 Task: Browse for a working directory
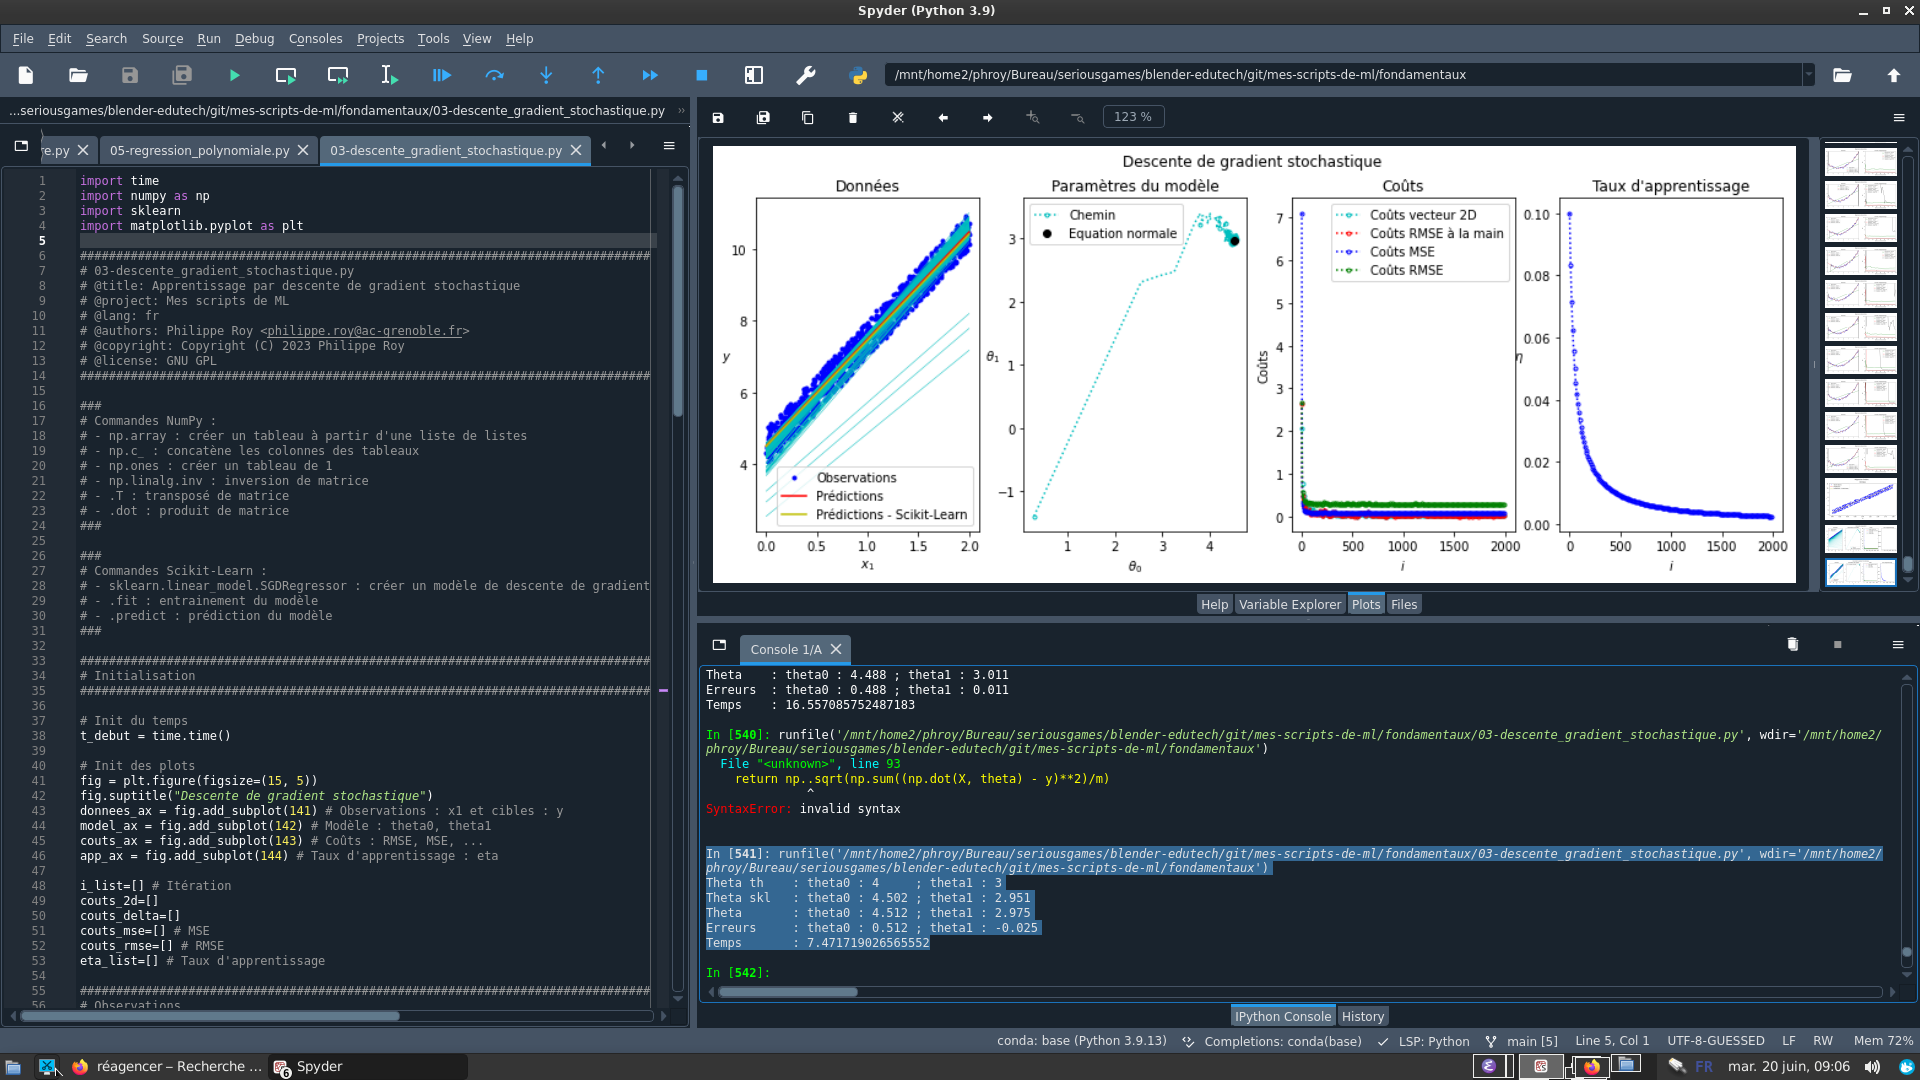point(1842,75)
